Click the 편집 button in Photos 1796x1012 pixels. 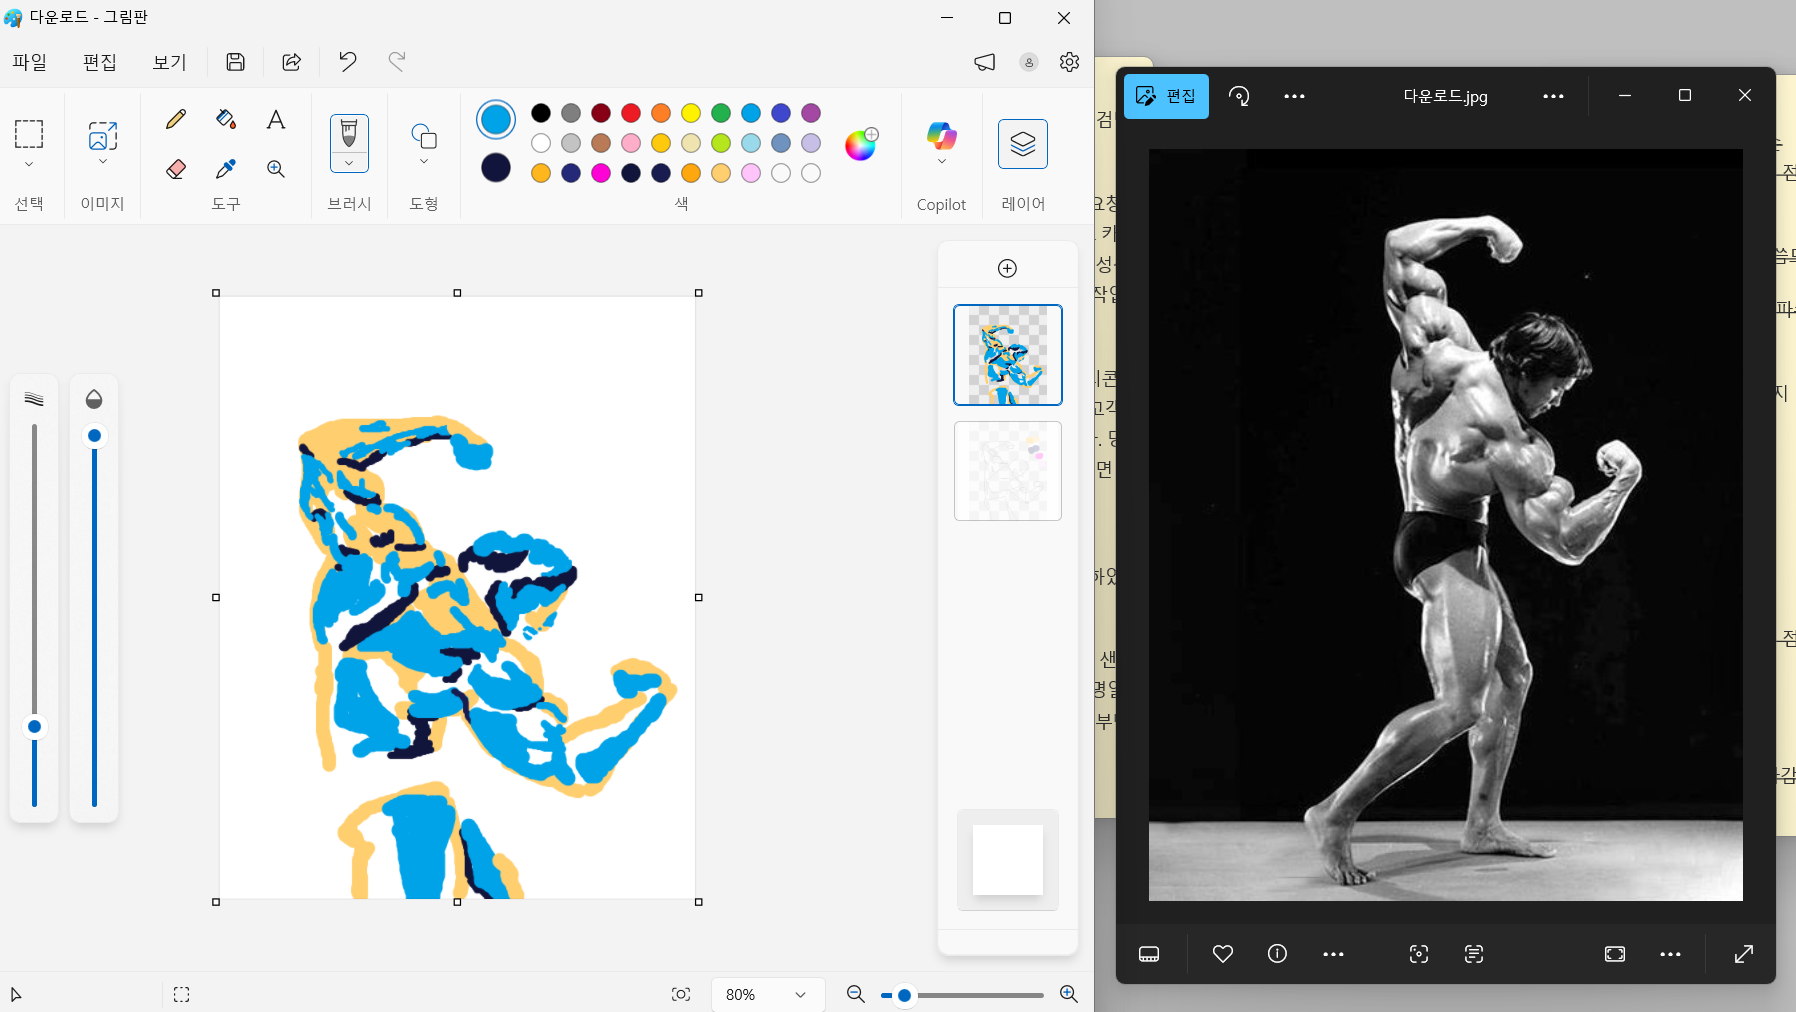pyautogui.click(x=1166, y=96)
